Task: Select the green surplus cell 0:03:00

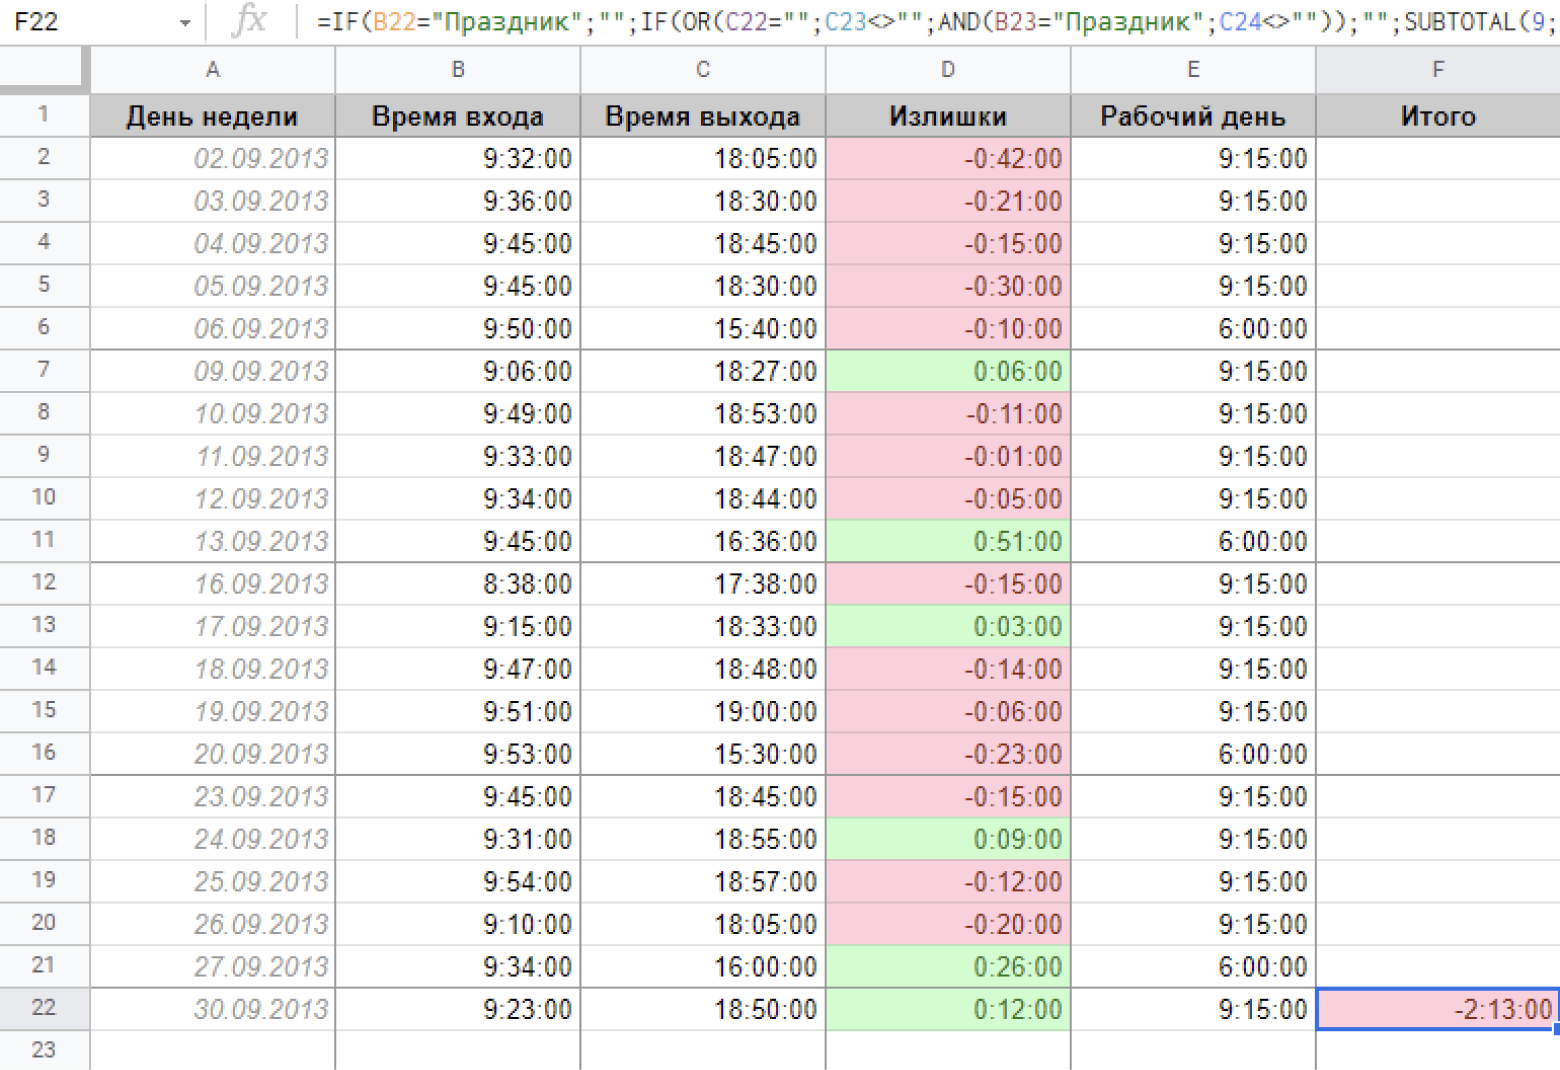Action: point(948,627)
